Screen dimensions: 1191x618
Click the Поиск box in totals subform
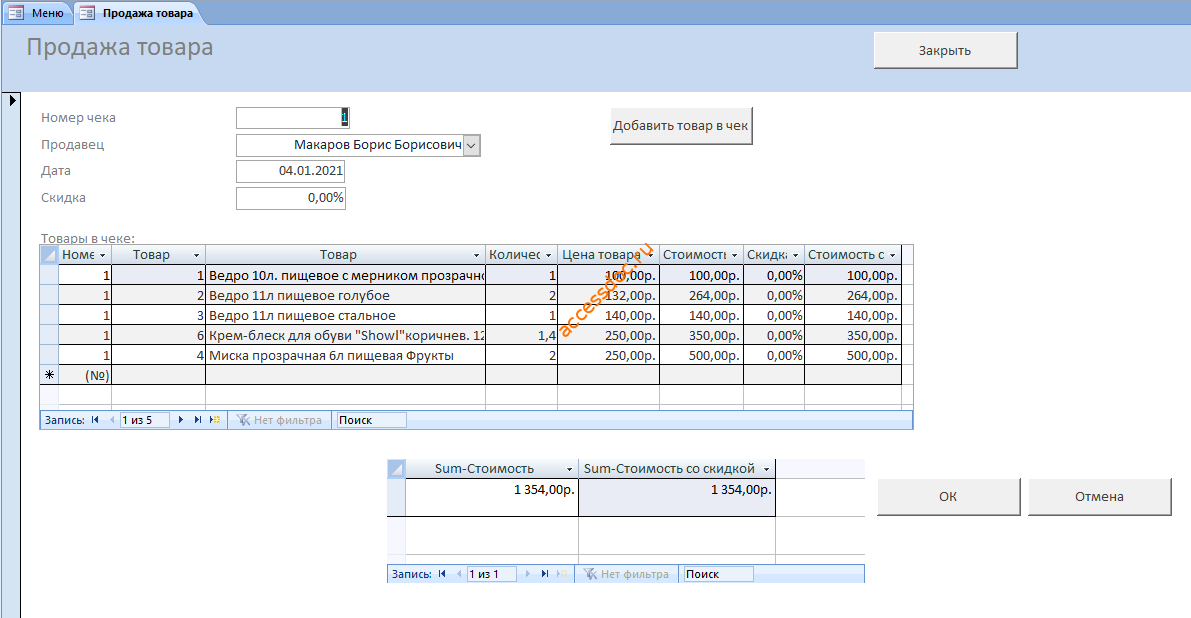[719, 574]
